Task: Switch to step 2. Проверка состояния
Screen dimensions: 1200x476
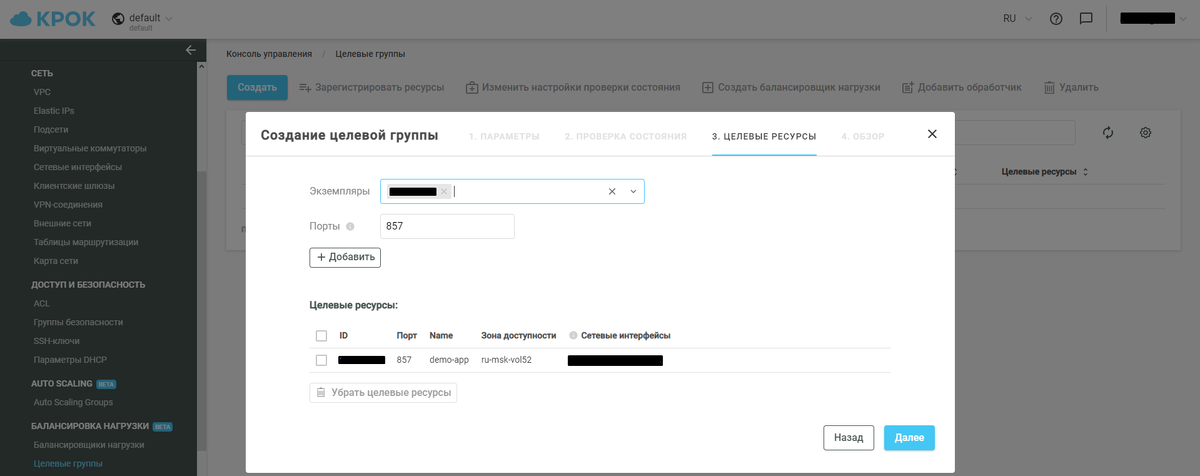Action: click(x=625, y=136)
